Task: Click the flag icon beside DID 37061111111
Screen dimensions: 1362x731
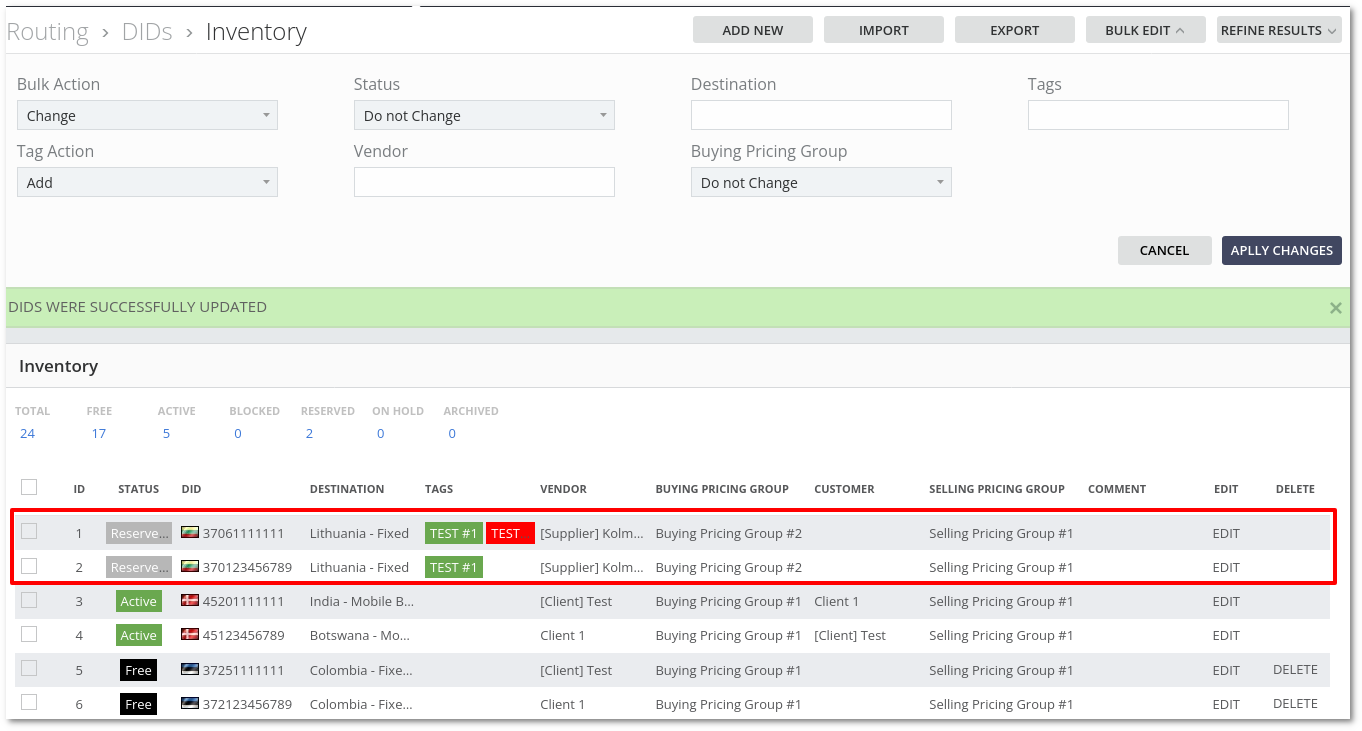Action: pyautogui.click(x=189, y=533)
